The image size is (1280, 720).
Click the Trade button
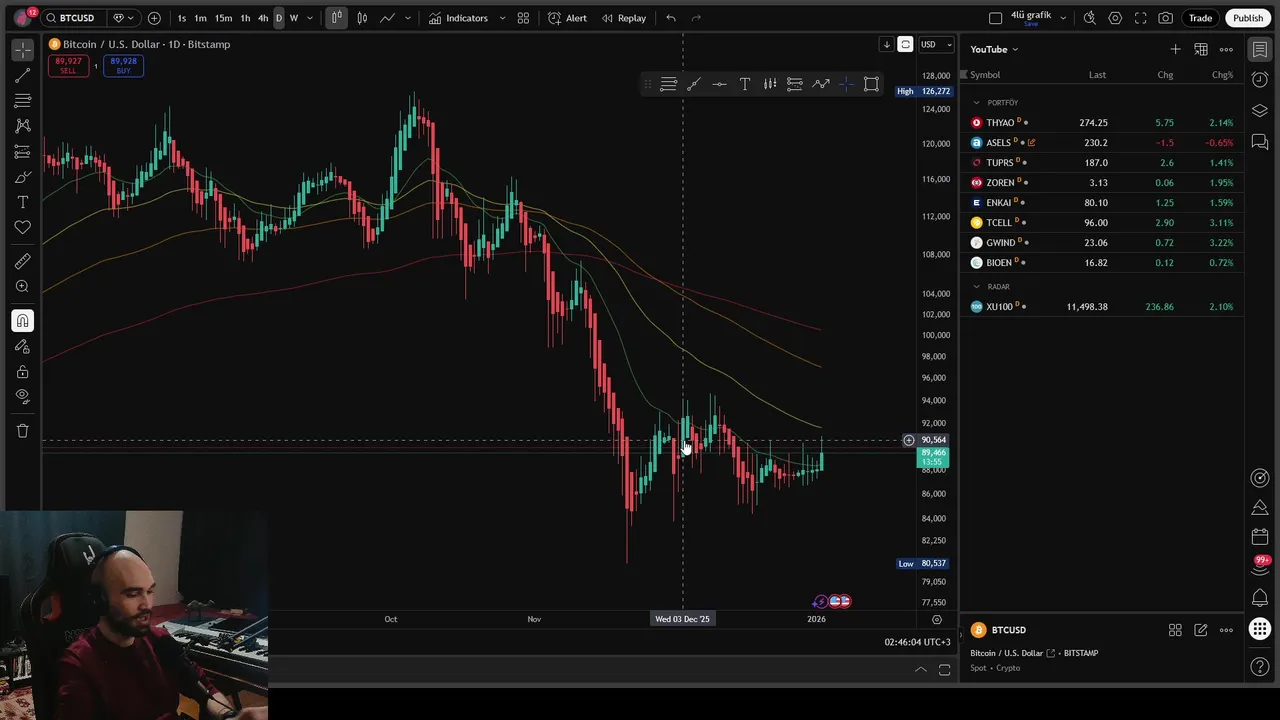point(1200,18)
